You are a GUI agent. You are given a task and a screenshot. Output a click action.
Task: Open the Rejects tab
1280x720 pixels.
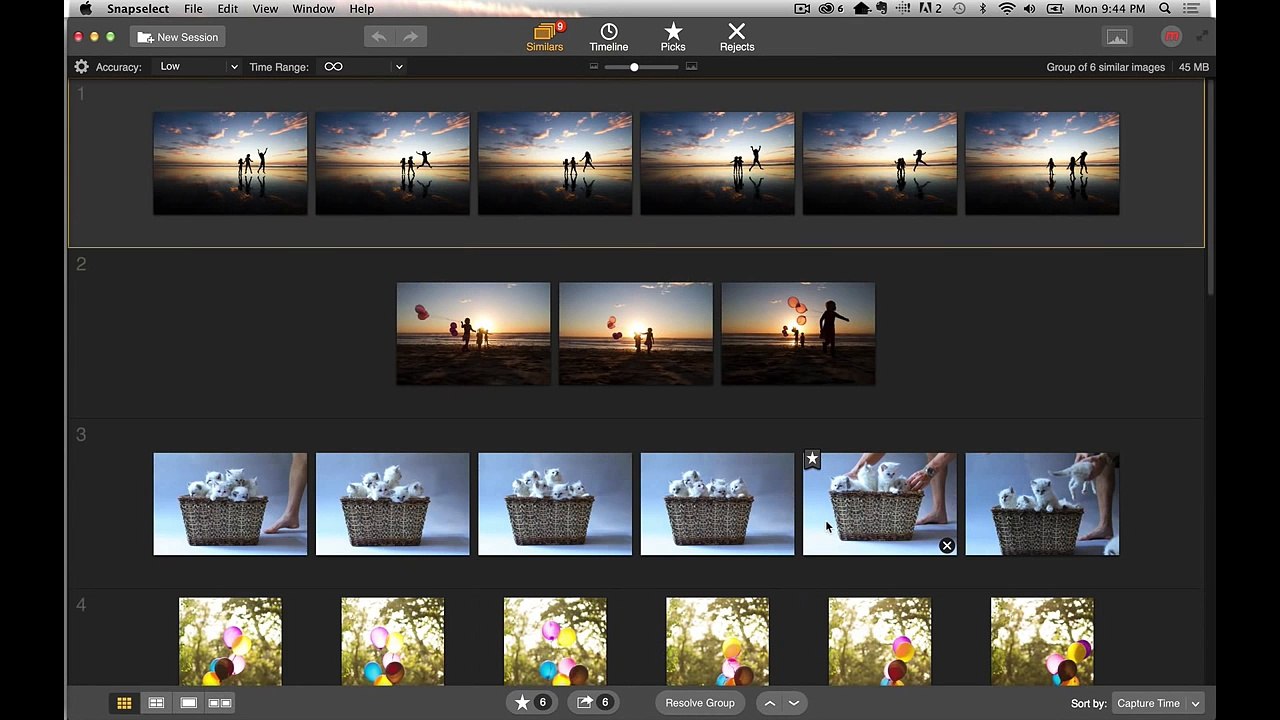(x=737, y=38)
